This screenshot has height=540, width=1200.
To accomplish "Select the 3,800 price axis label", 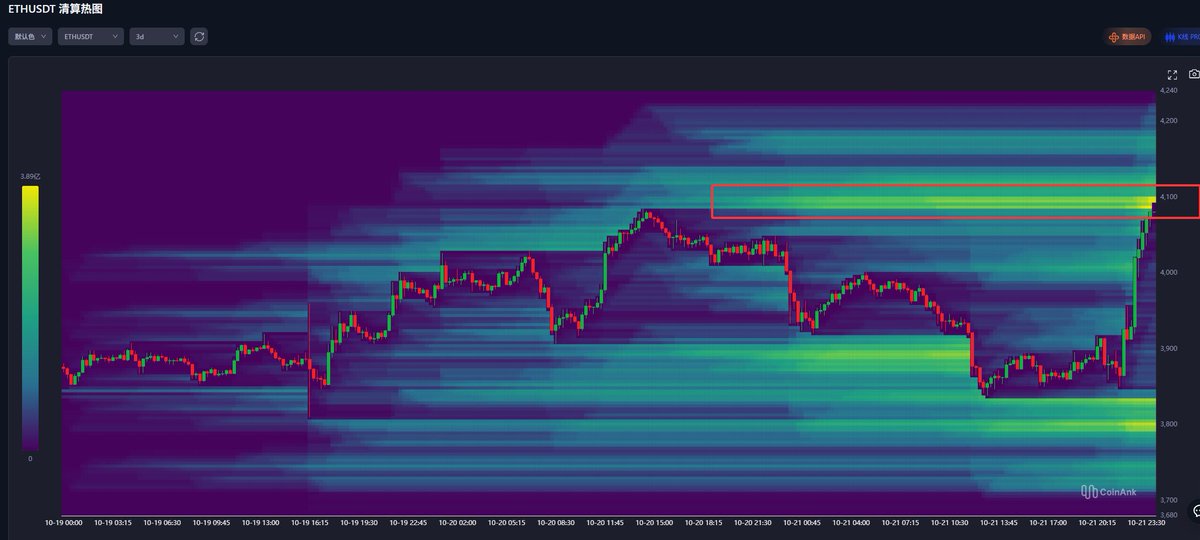I will tap(1168, 425).
